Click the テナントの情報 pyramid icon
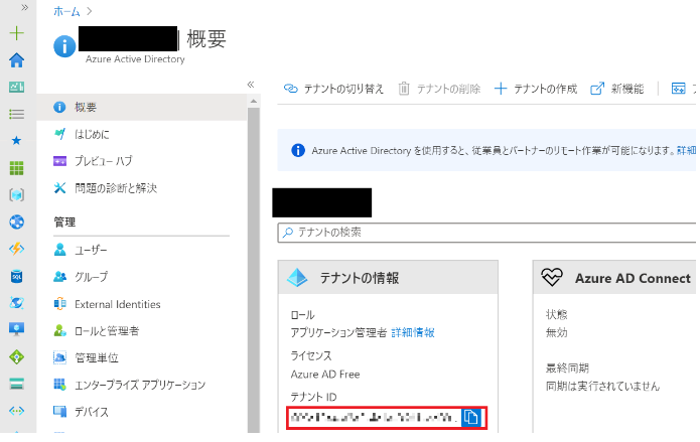 click(297, 278)
